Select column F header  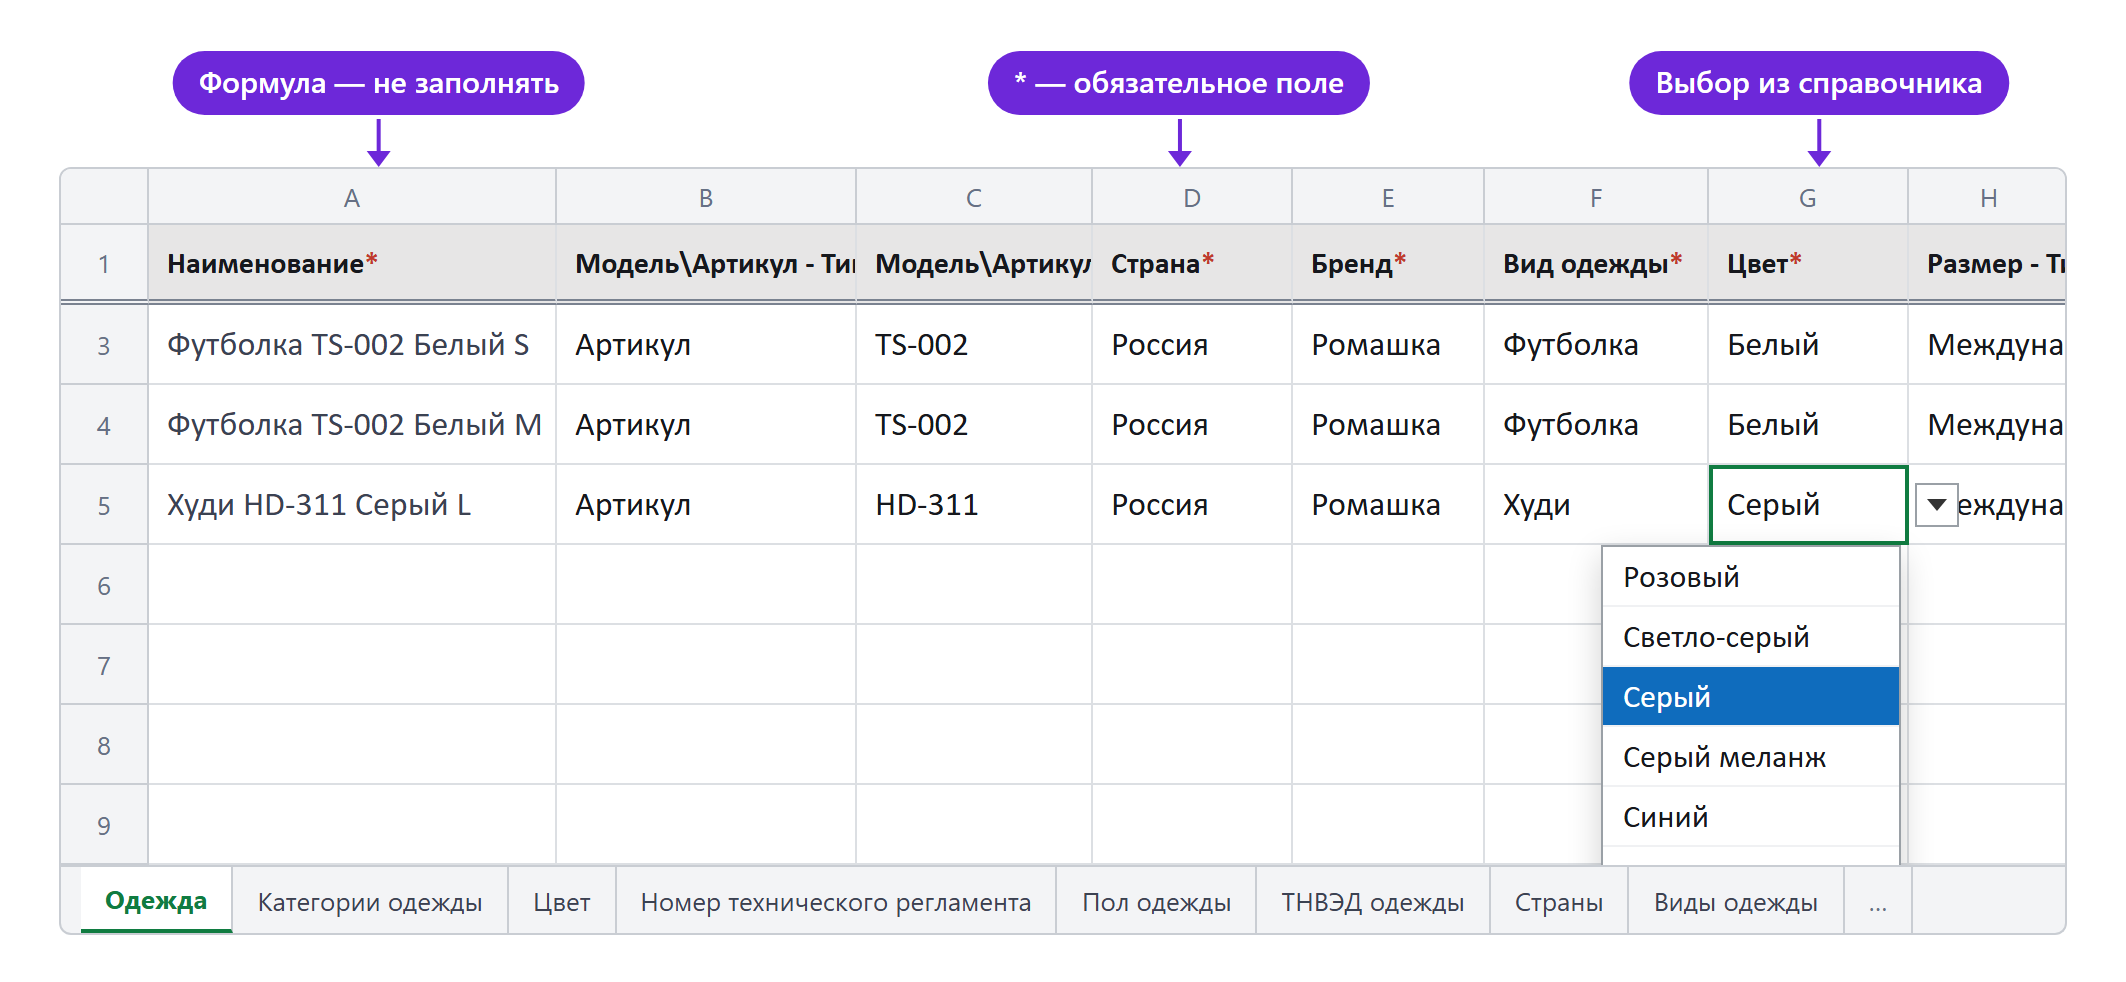(x=1596, y=197)
